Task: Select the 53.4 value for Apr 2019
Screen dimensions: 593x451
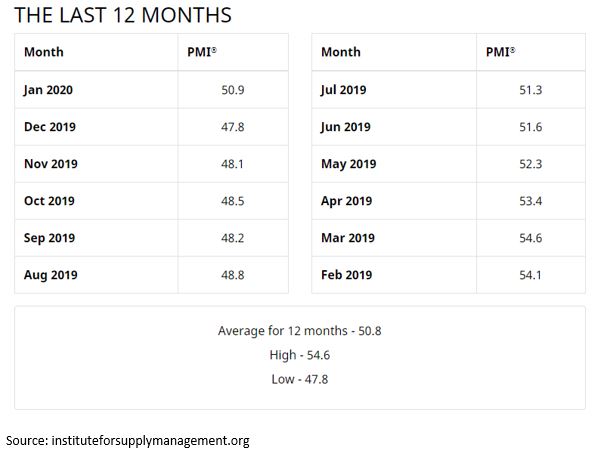Action: (x=531, y=201)
